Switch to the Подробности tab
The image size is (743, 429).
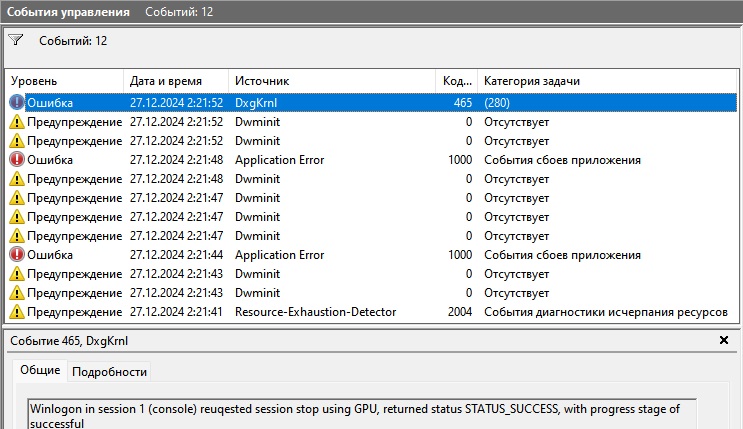tap(109, 372)
